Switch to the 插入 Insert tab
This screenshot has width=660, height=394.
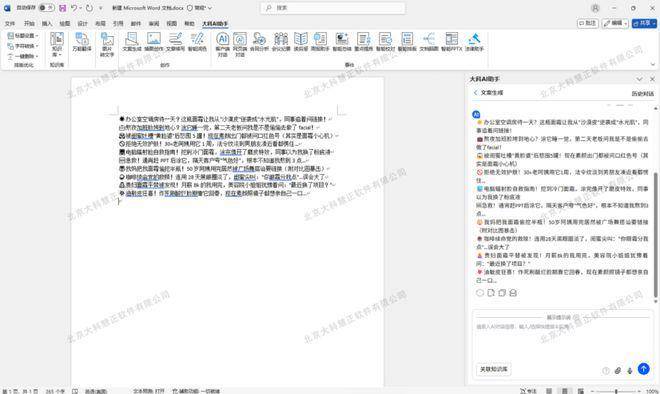click(x=47, y=24)
